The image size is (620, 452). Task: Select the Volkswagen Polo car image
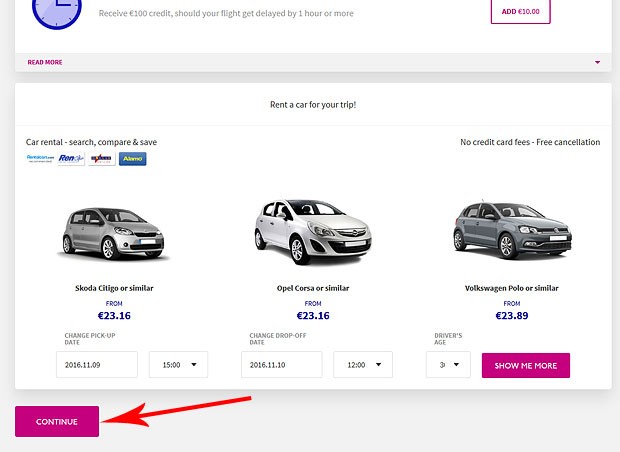coord(511,229)
